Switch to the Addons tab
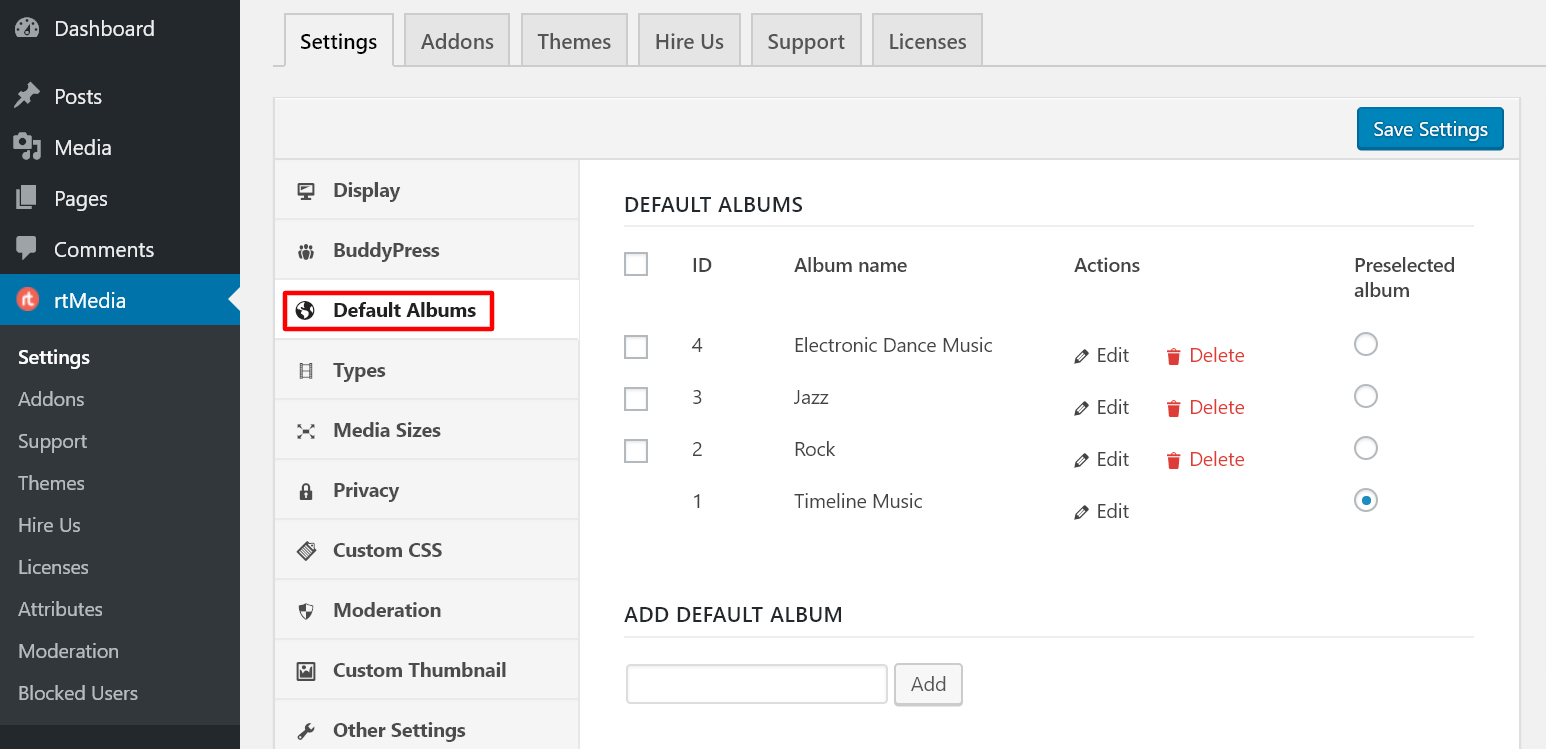This screenshot has height=749, width=1546. (x=456, y=40)
